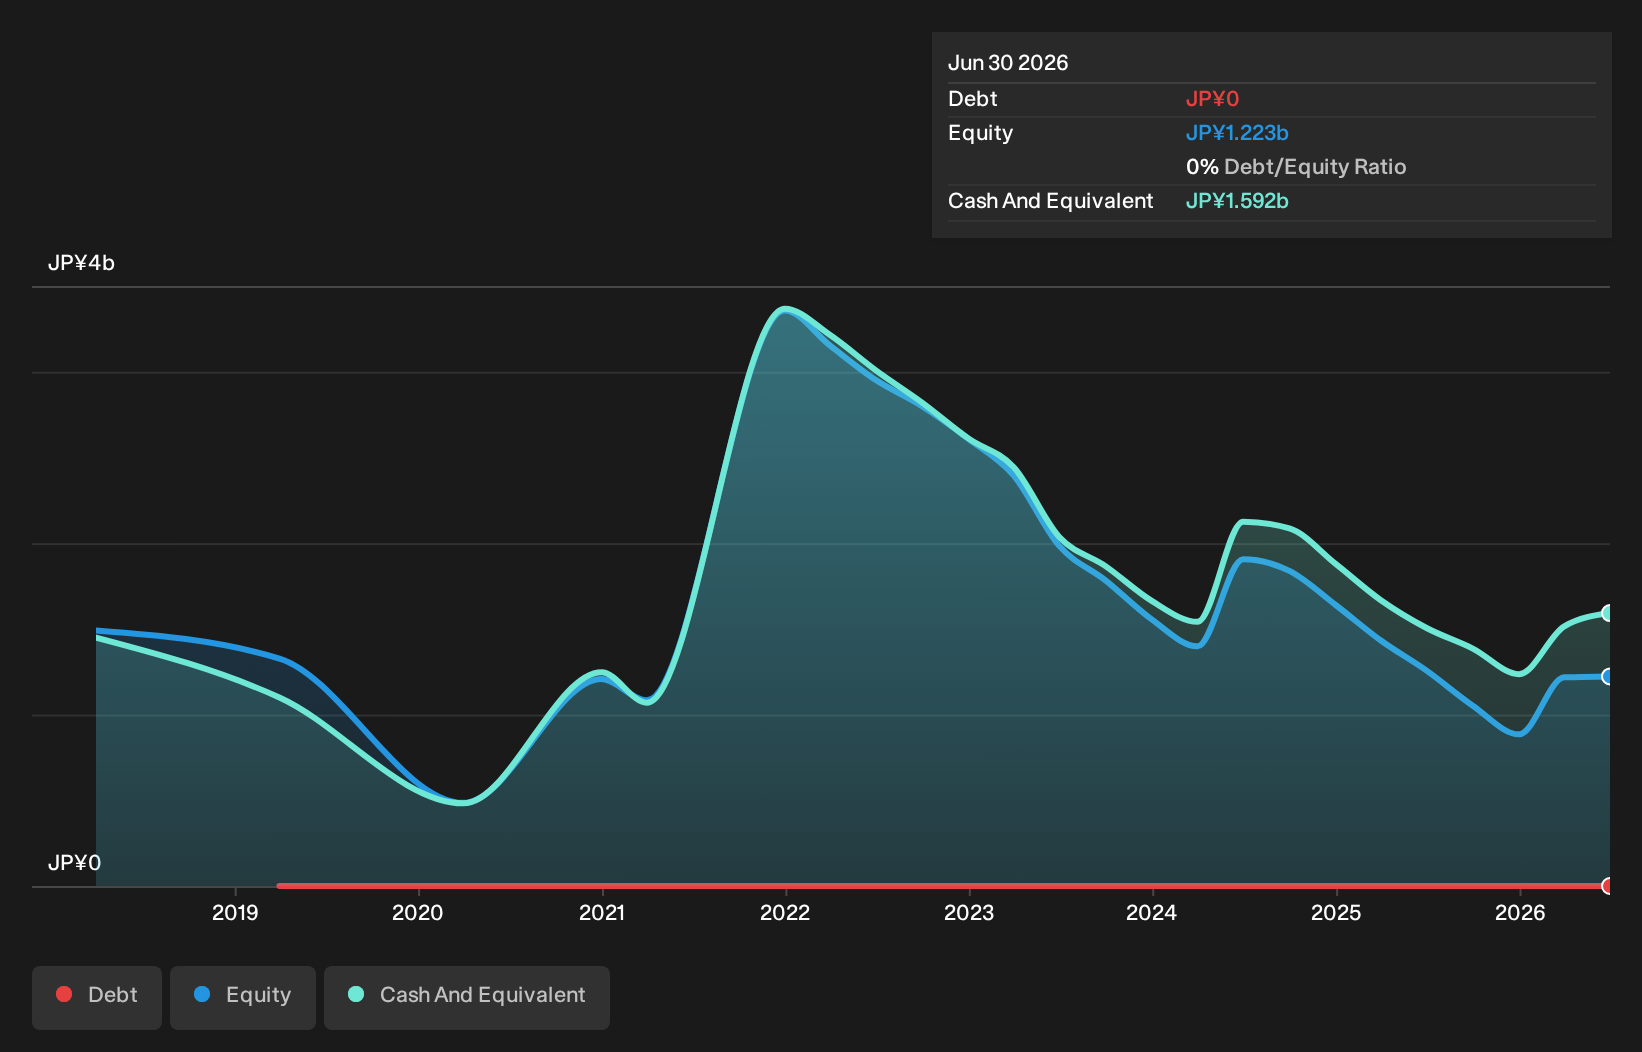Screen dimensions: 1642x1052
Task: Click the JP¥1.592b cash value
Action: 1237,201
